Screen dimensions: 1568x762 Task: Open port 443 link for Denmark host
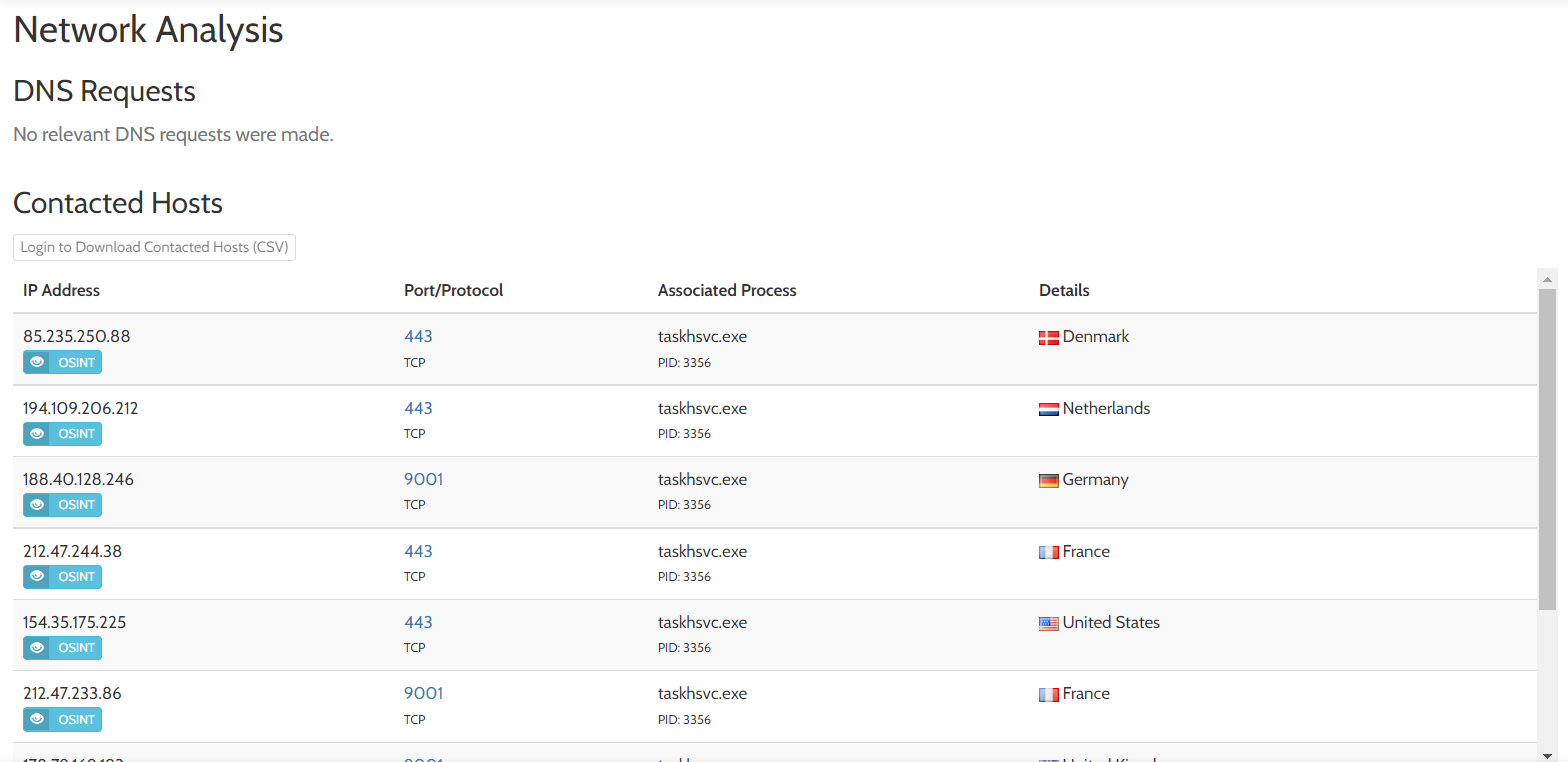pos(418,337)
